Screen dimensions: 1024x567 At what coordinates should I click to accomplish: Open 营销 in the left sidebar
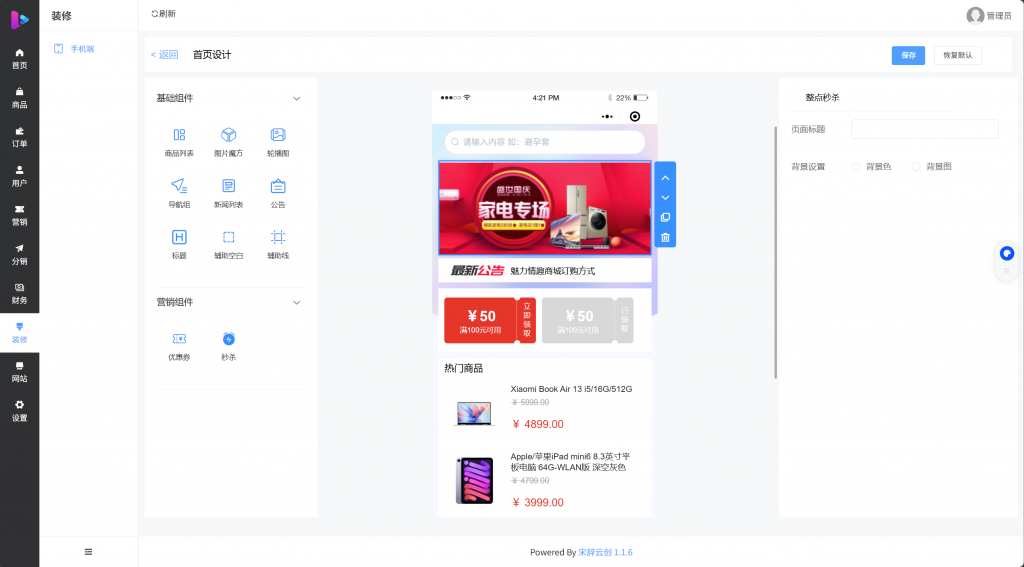pos(20,216)
